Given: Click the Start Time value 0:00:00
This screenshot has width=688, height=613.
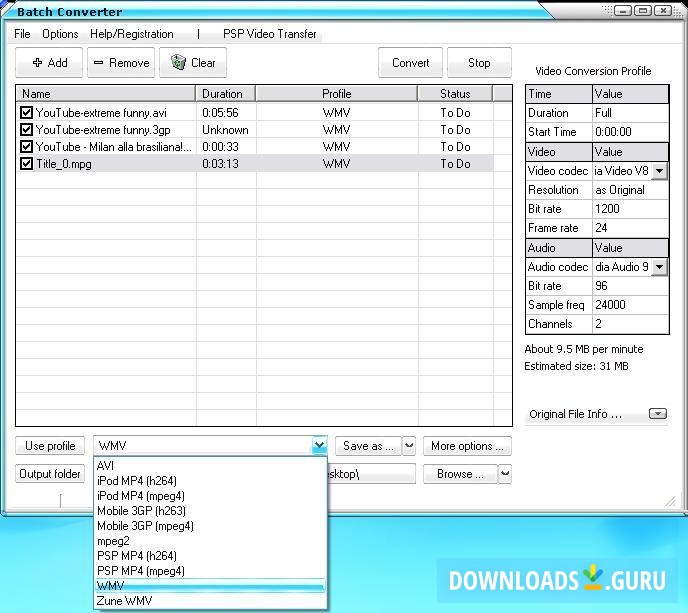Looking at the screenshot, I should [630, 132].
